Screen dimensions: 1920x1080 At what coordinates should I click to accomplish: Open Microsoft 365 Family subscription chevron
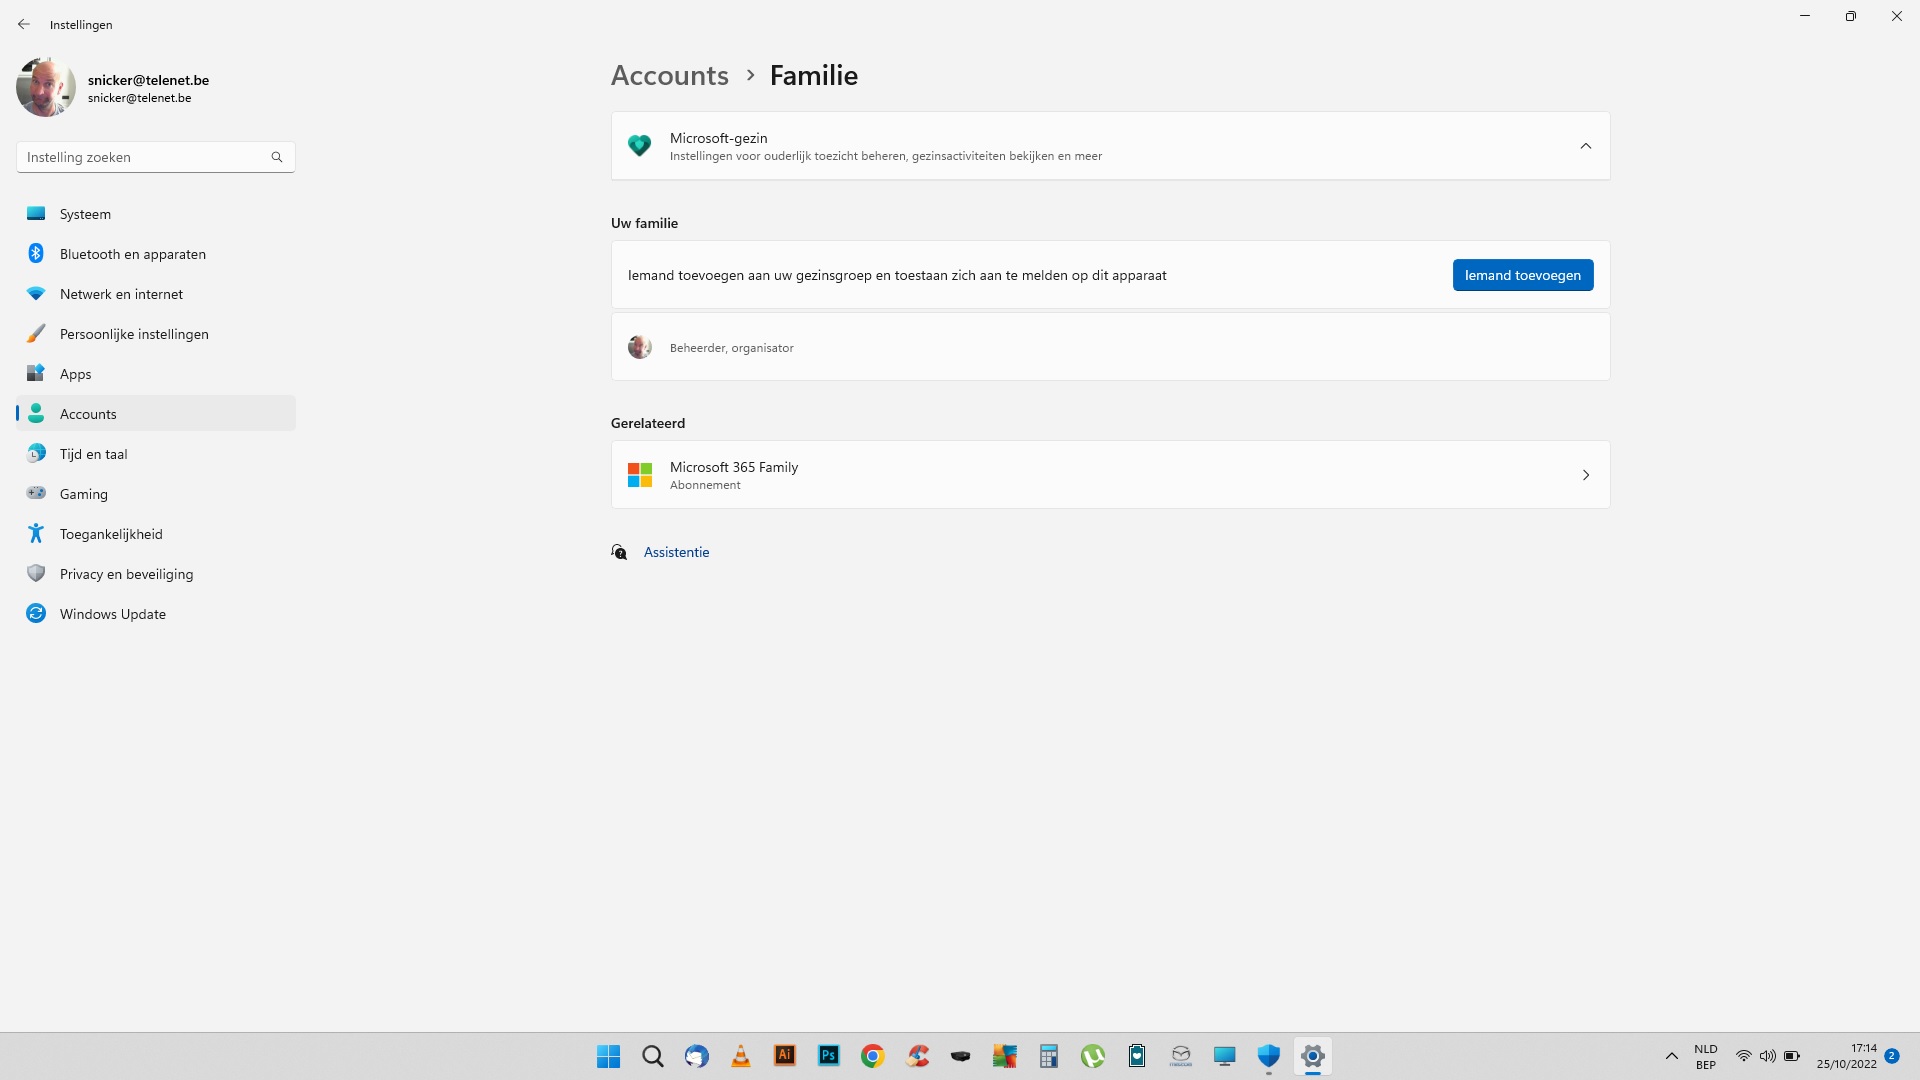click(1585, 475)
